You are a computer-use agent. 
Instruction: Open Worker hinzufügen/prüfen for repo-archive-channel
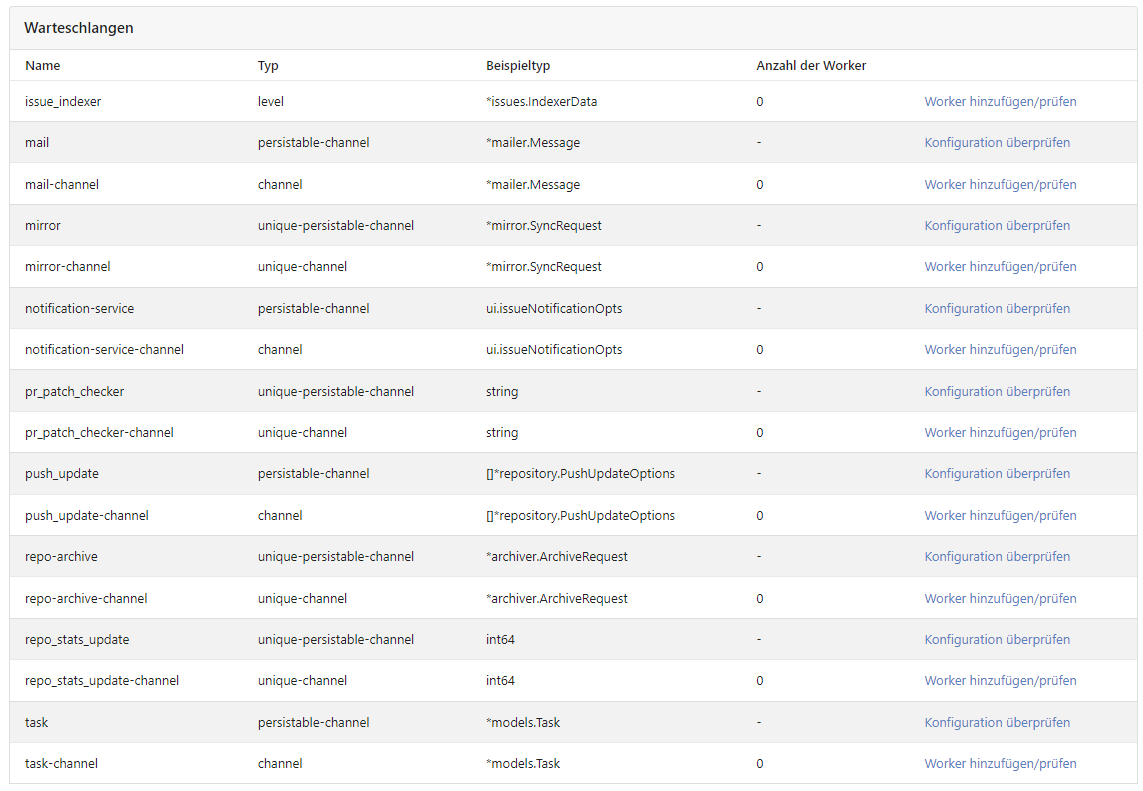(x=1000, y=599)
